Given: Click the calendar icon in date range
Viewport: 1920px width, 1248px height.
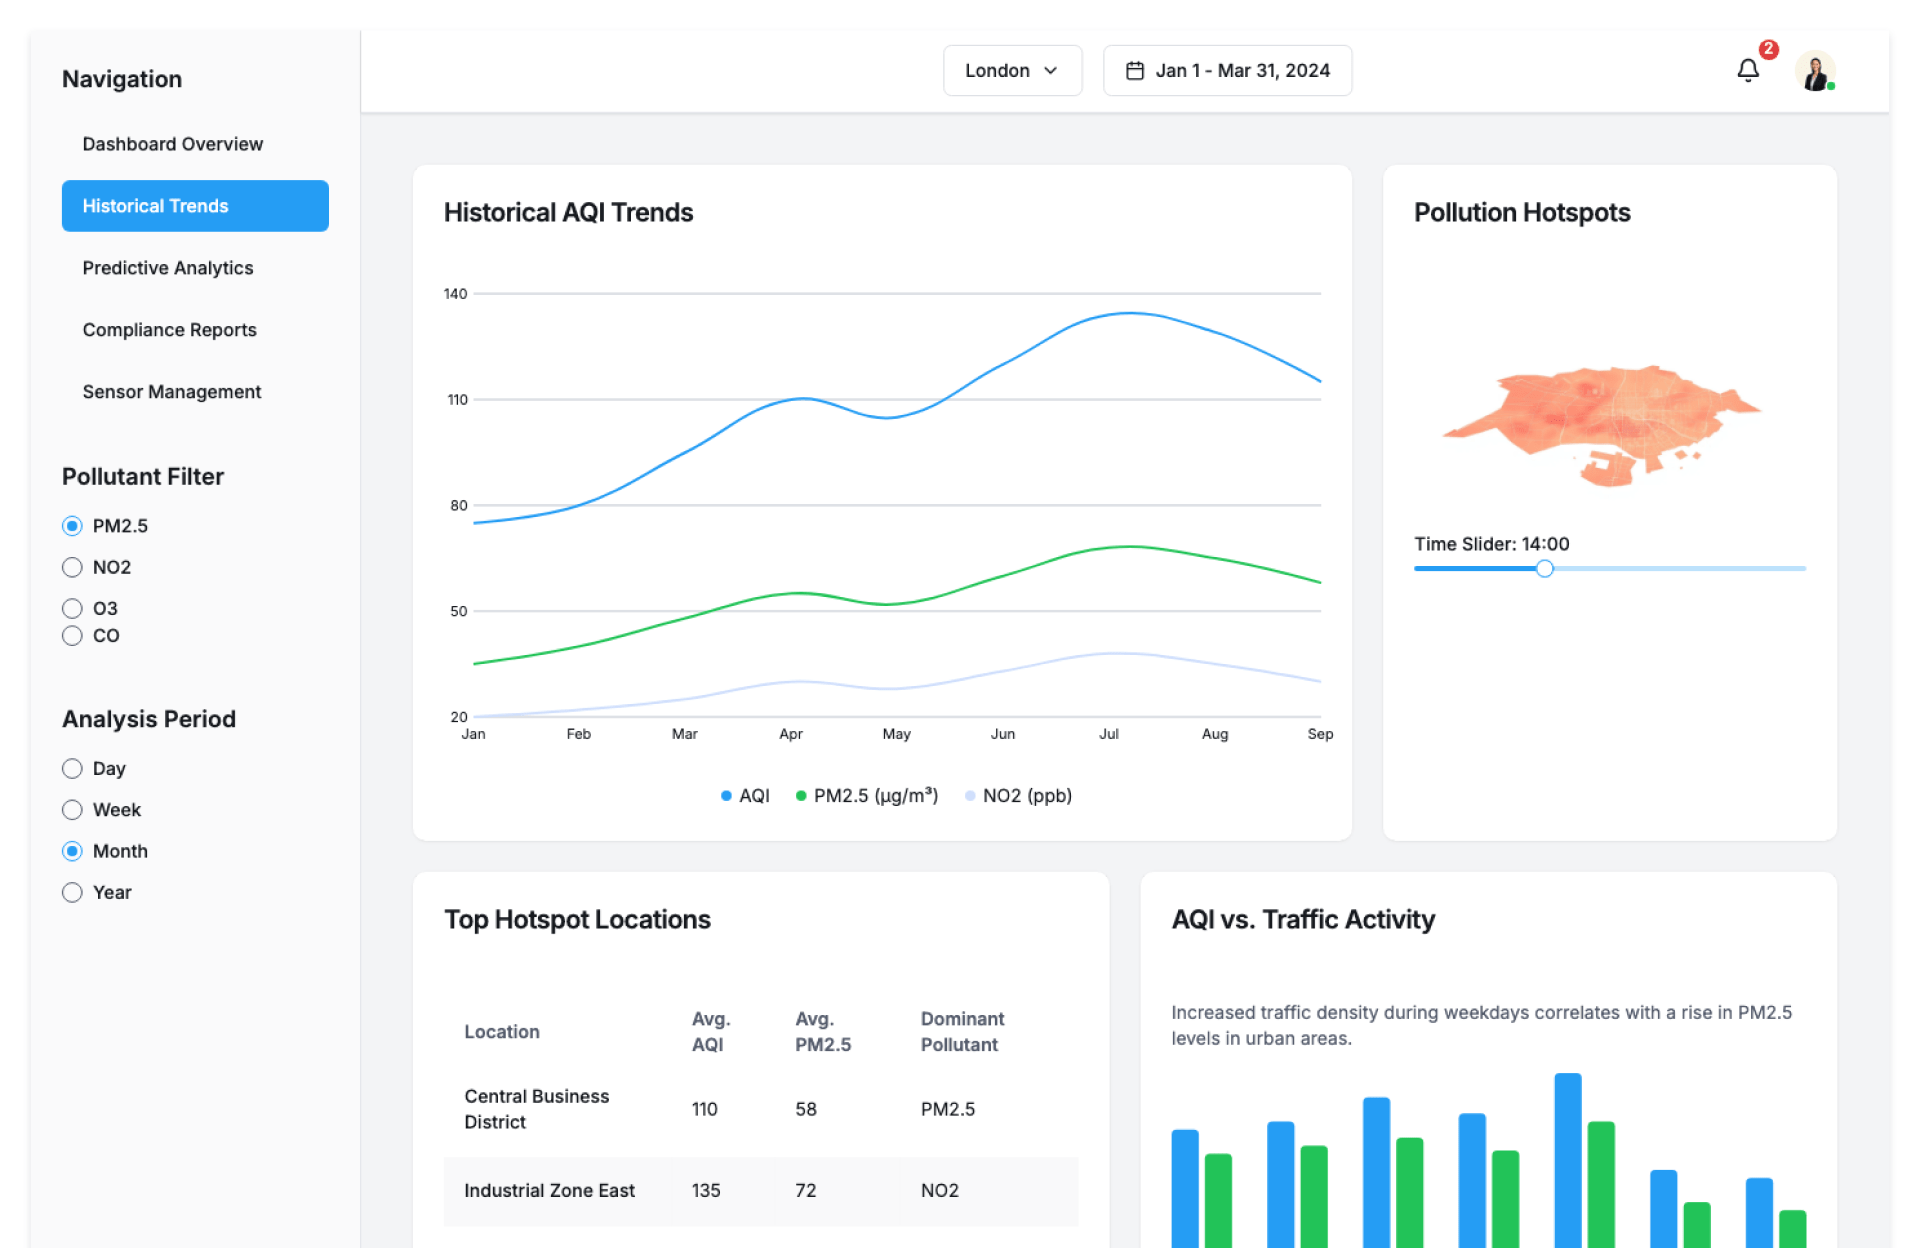Looking at the screenshot, I should pyautogui.click(x=1134, y=71).
